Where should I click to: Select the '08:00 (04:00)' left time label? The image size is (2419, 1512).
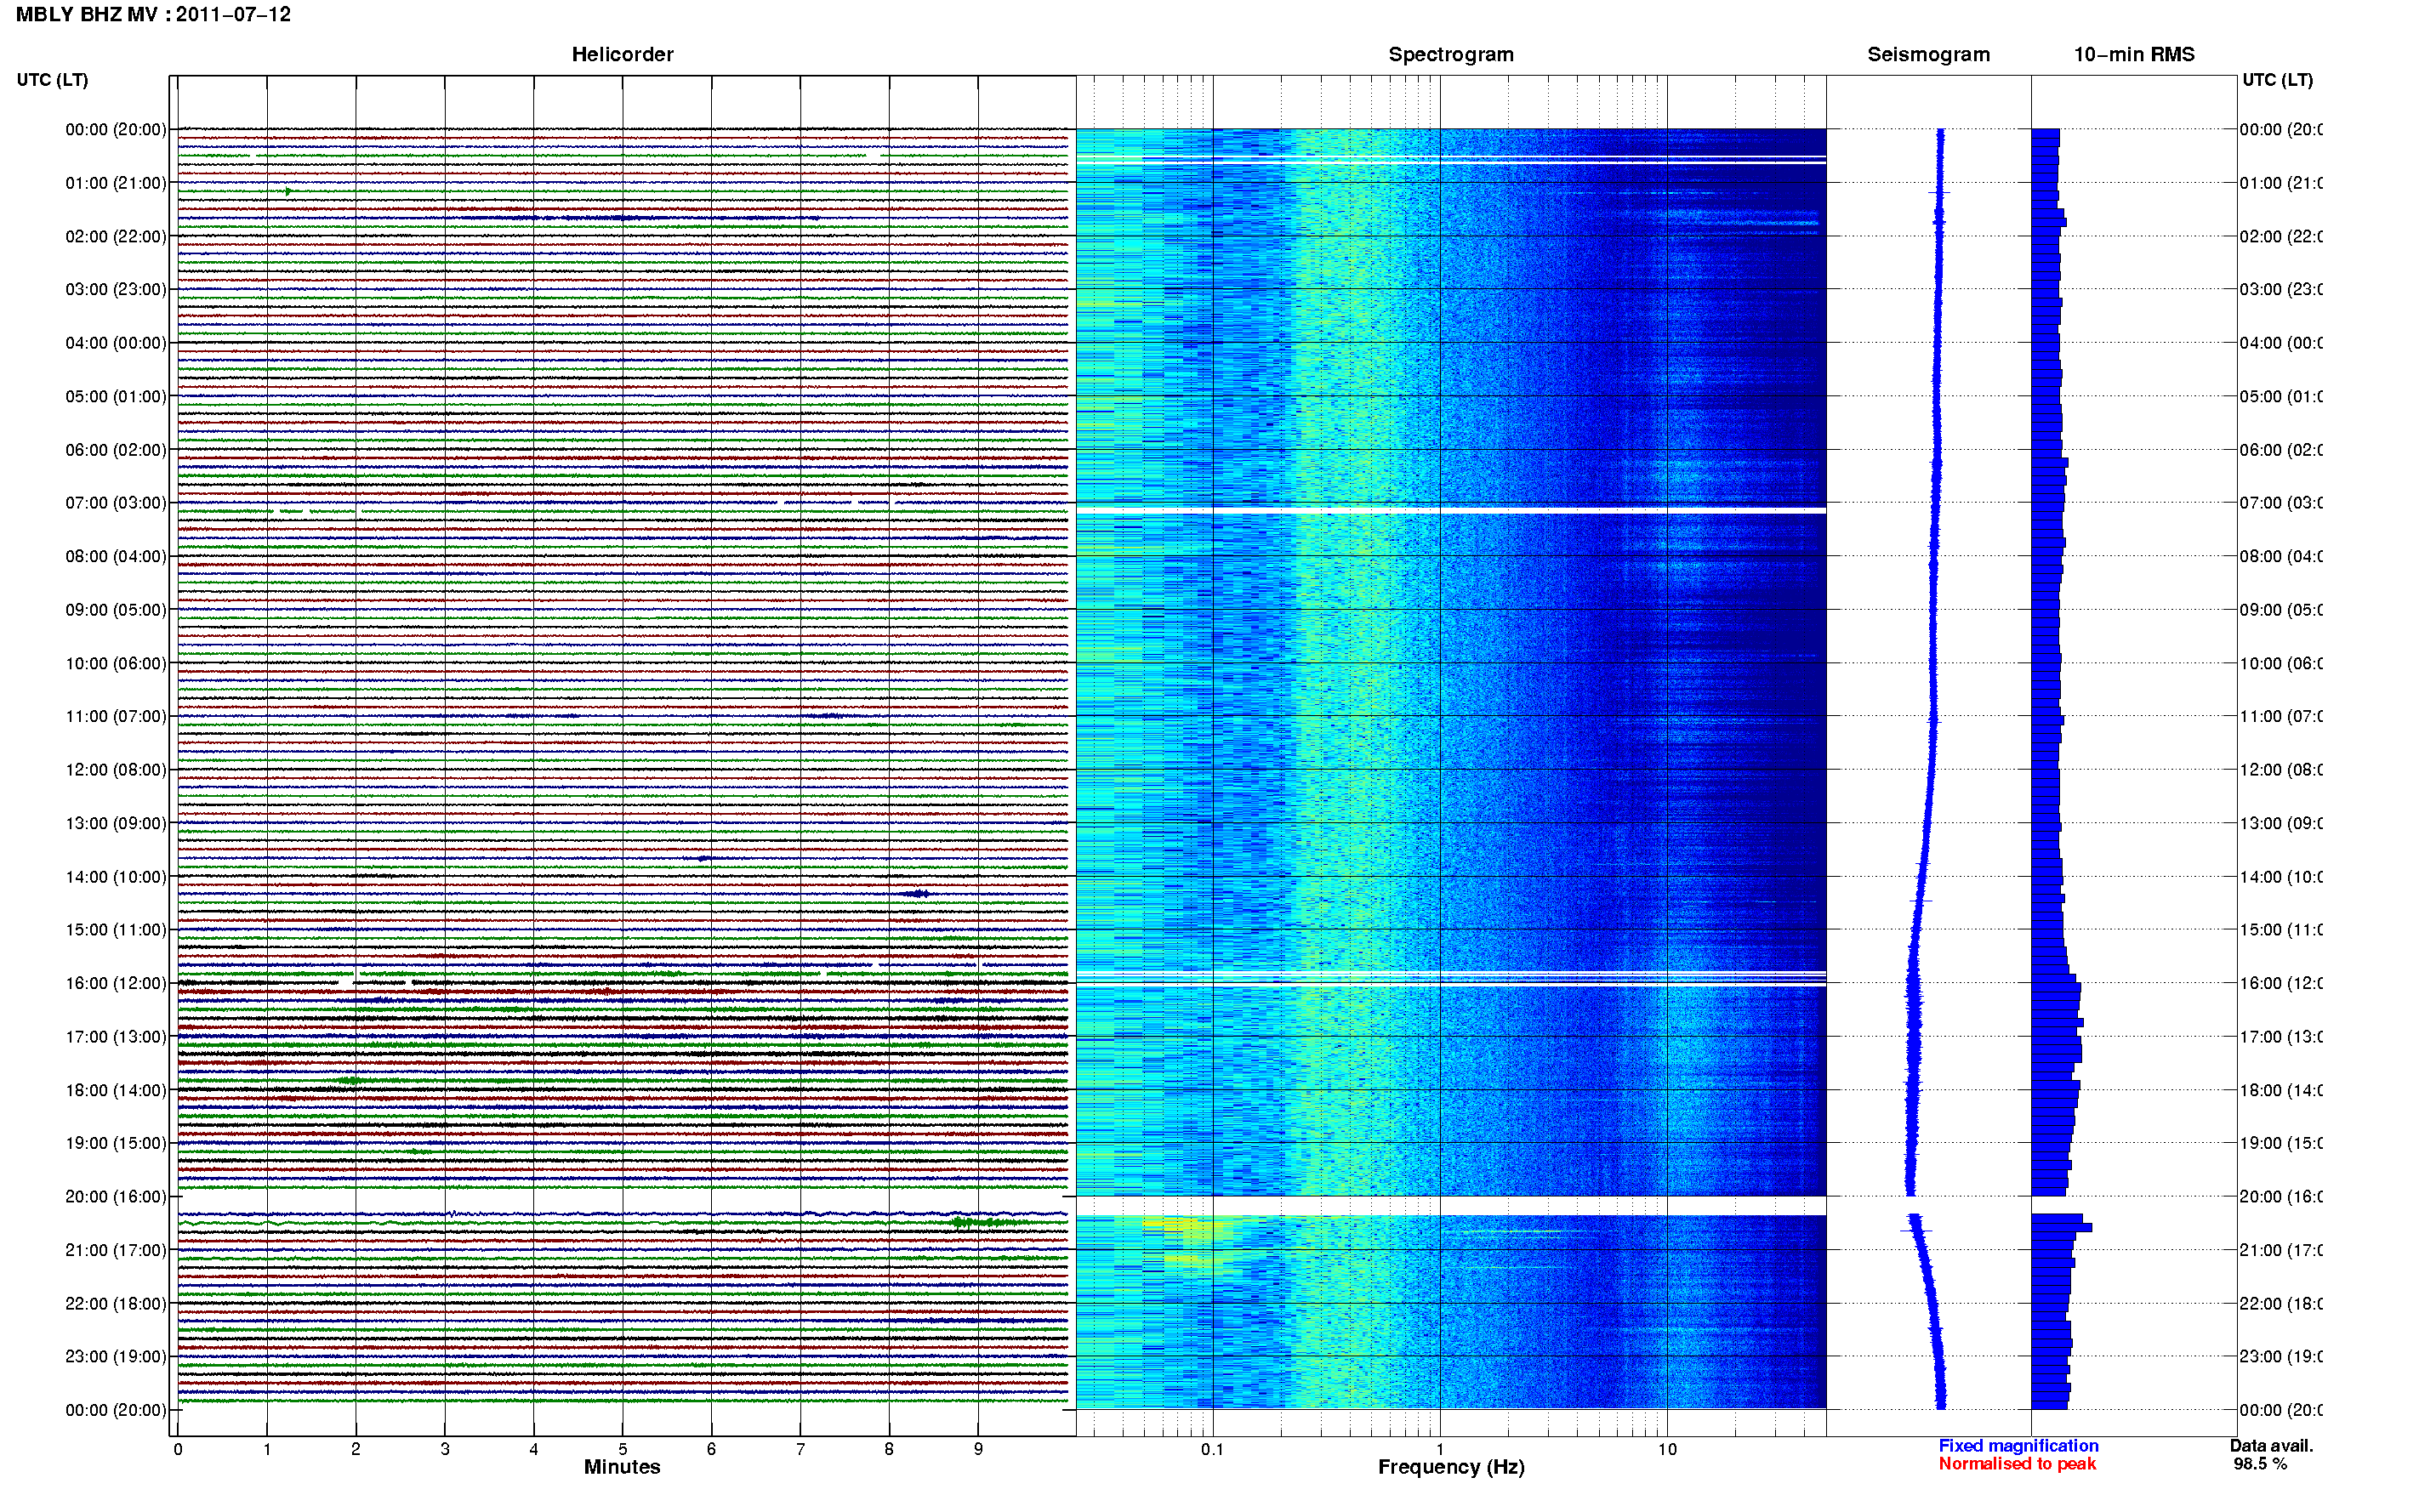(116, 557)
